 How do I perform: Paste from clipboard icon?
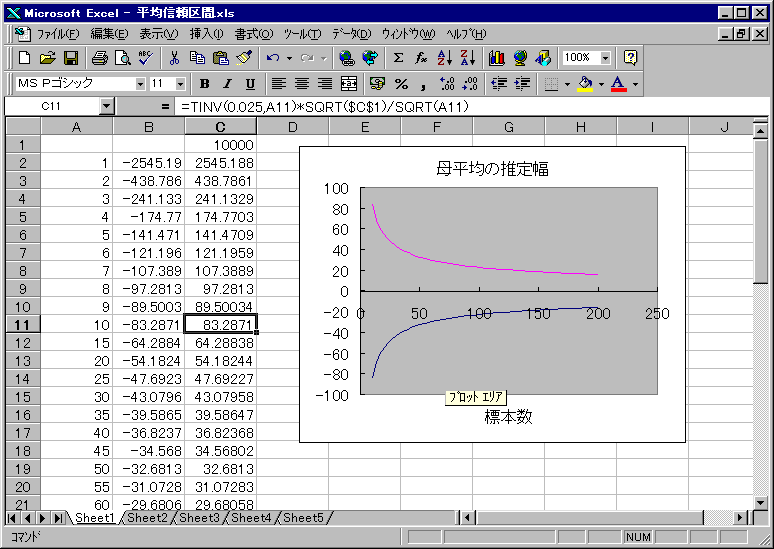click(x=221, y=58)
